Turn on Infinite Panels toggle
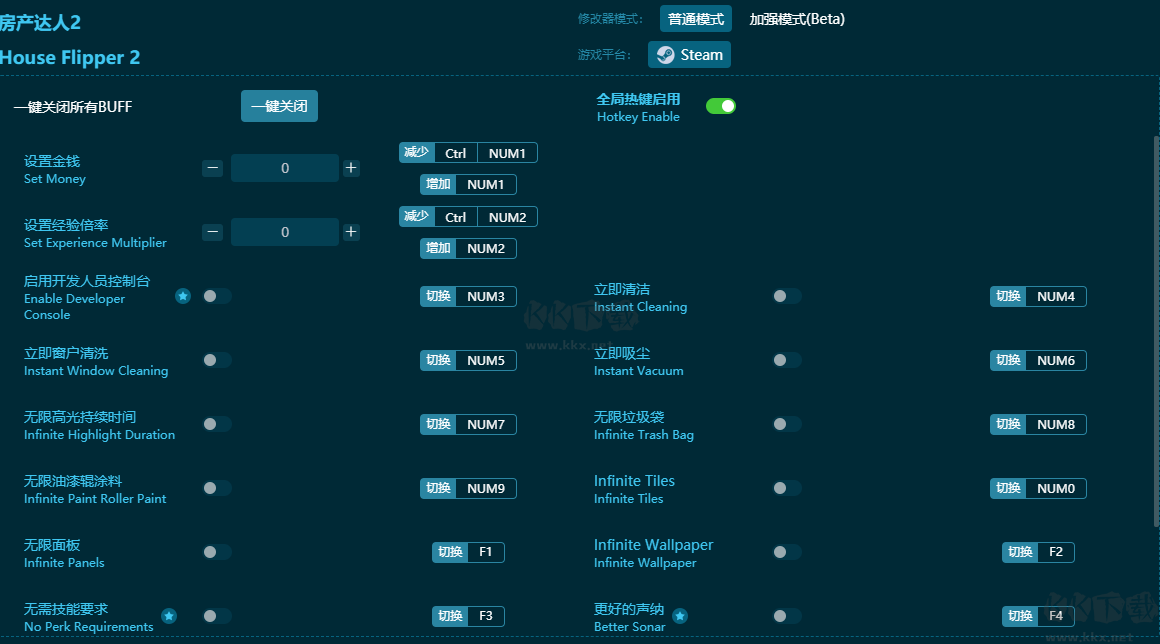The image size is (1160, 644). [217, 552]
